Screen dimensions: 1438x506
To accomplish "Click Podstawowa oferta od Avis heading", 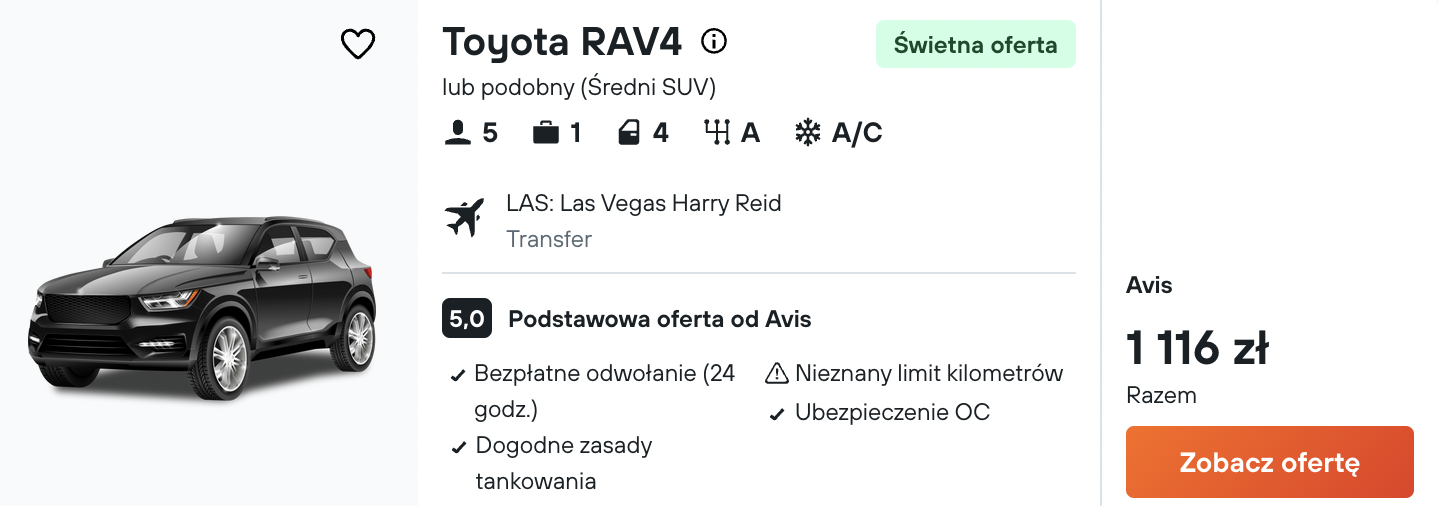I will [x=660, y=319].
